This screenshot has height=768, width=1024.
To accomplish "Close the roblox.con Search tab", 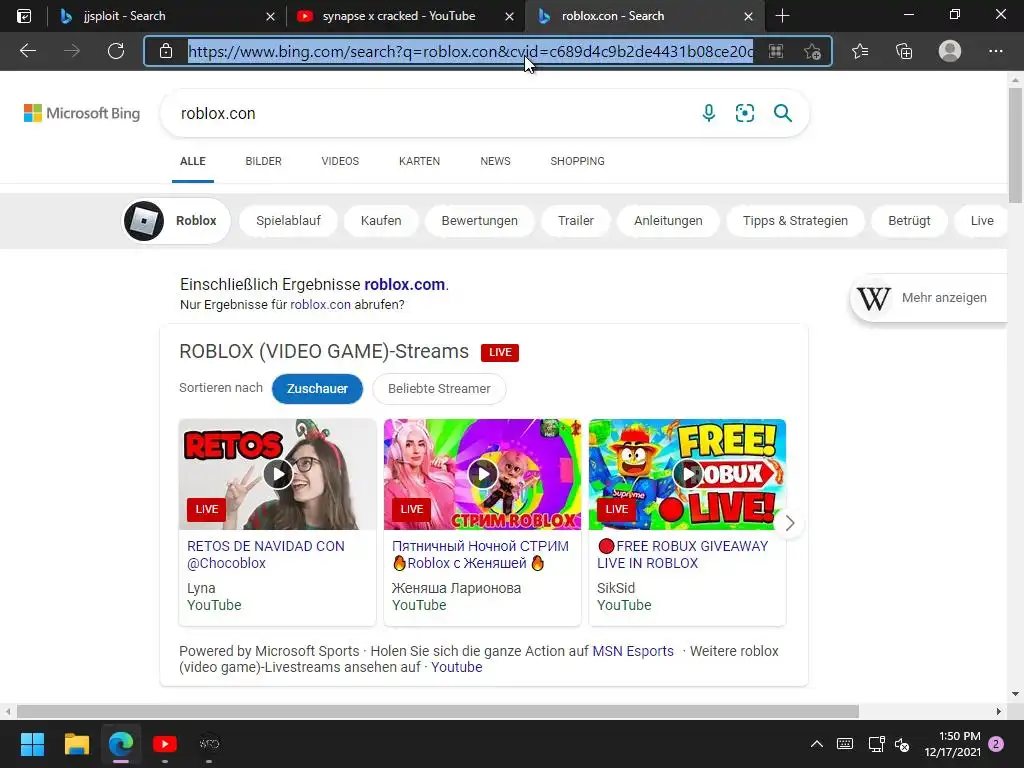I will pos(748,16).
